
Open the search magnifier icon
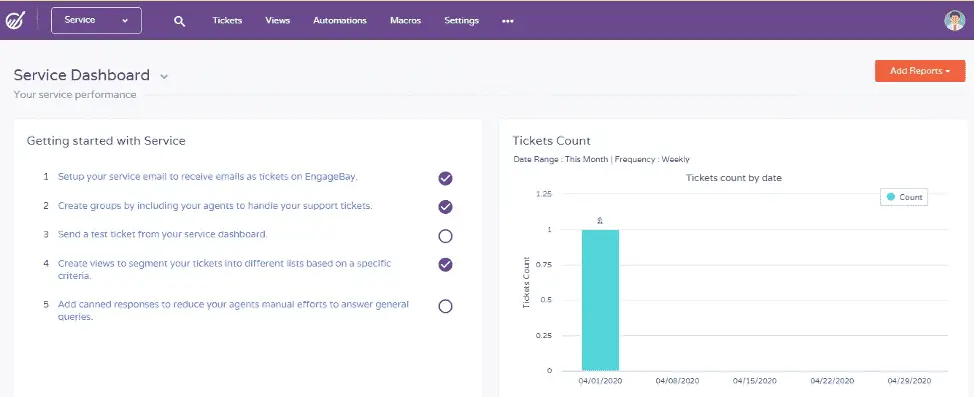pyautogui.click(x=180, y=21)
